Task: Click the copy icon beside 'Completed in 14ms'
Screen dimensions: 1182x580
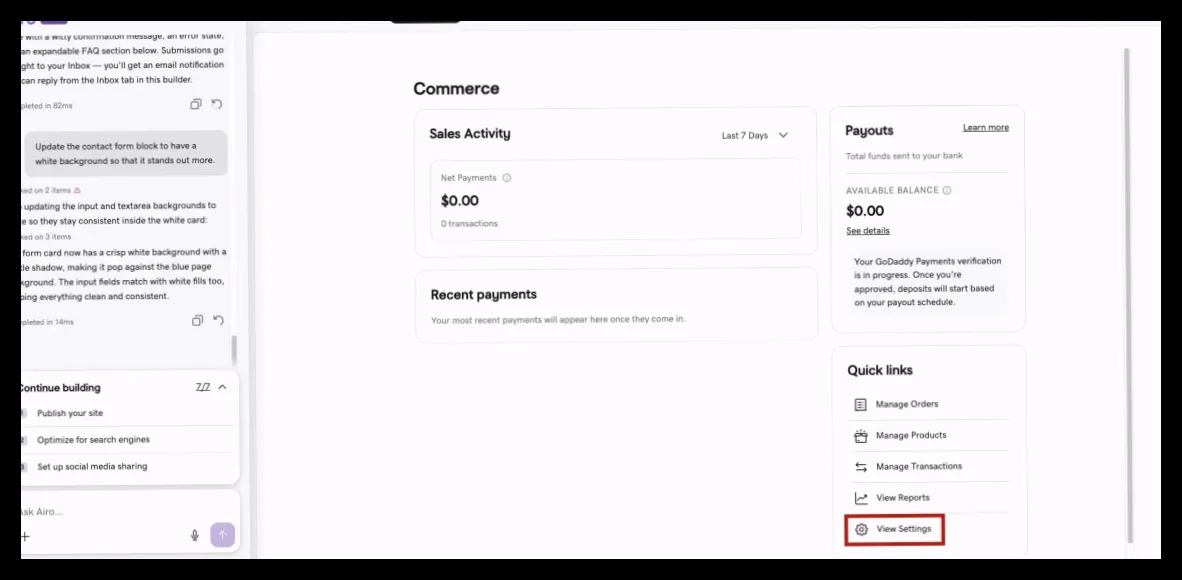Action: (x=198, y=321)
